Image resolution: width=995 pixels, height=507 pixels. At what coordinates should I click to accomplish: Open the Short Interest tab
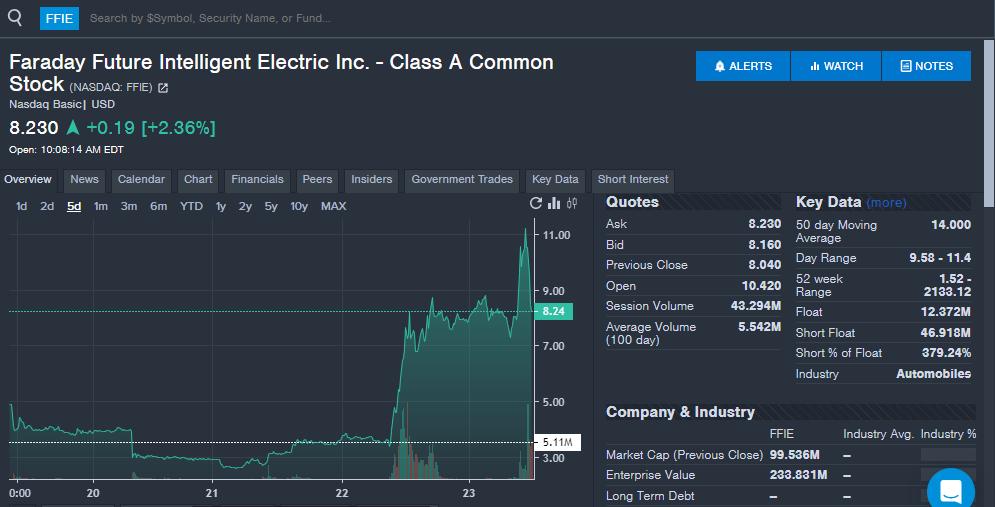tap(633, 180)
